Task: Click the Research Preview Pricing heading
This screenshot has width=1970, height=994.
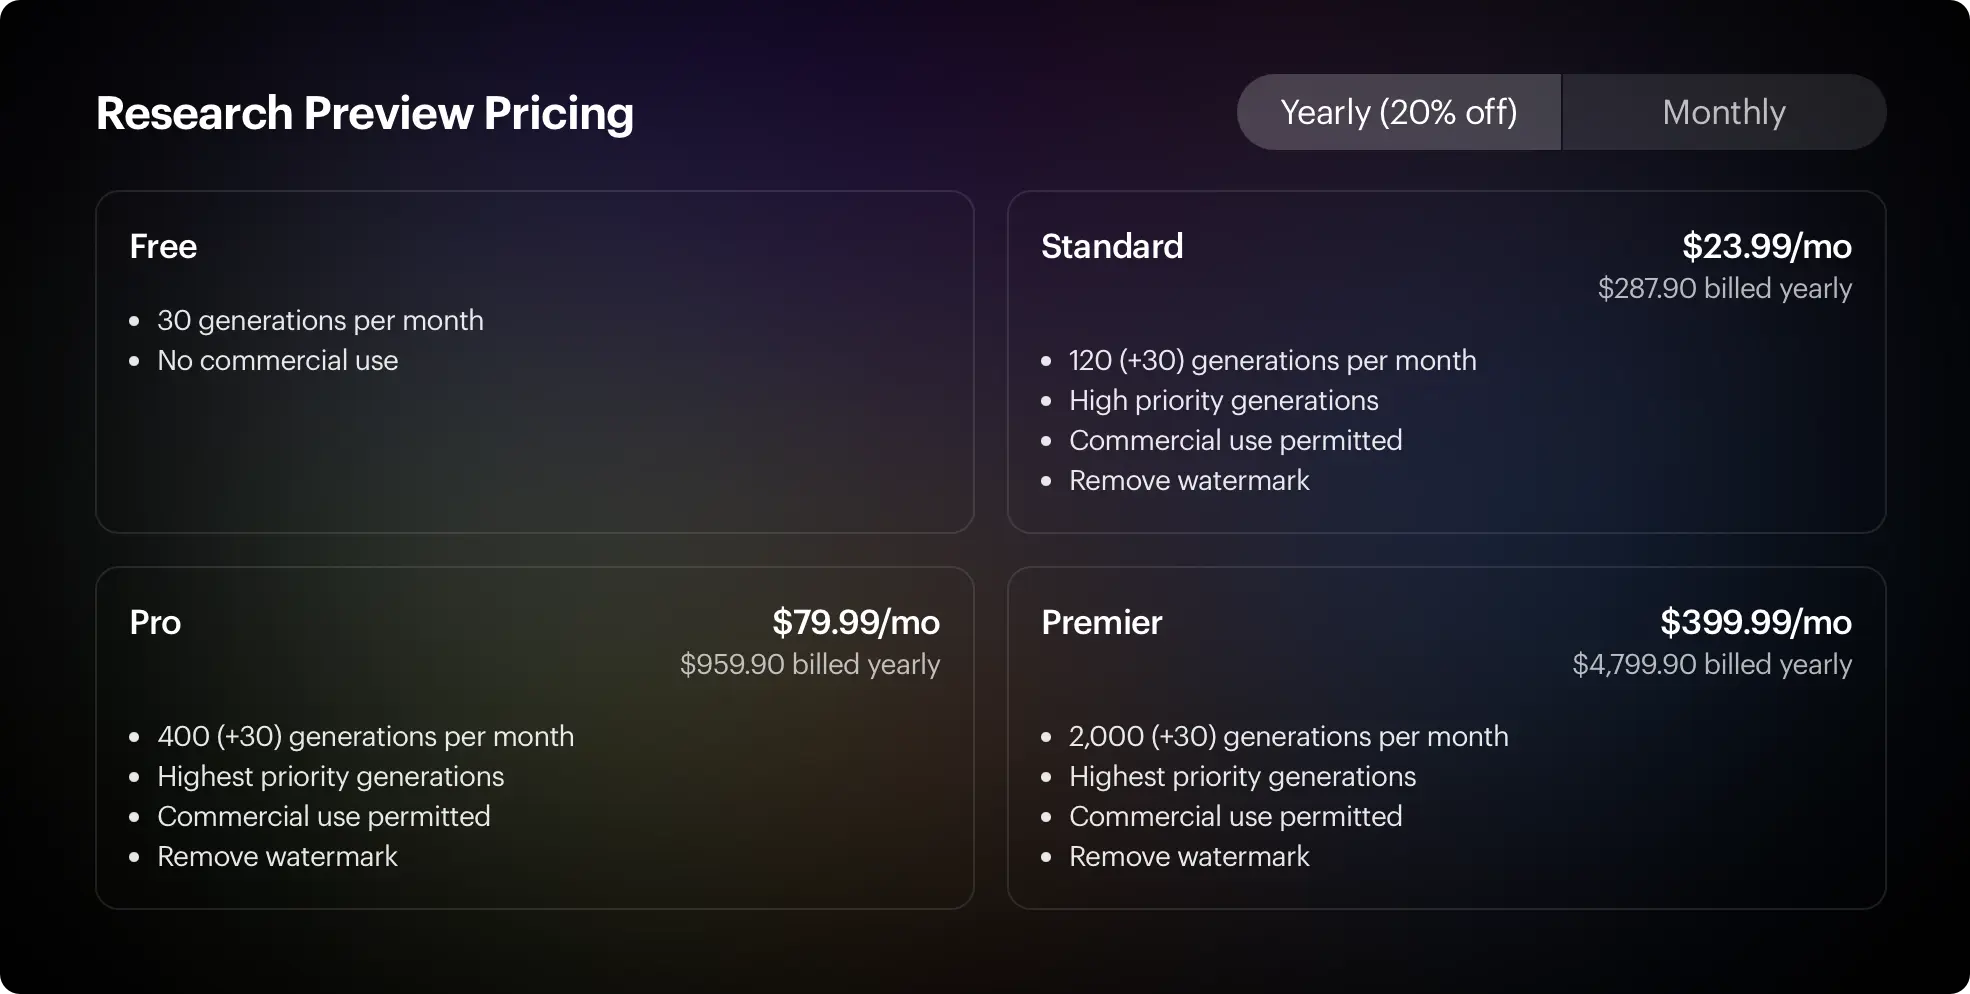Action: pyautogui.click(x=365, y=113)
